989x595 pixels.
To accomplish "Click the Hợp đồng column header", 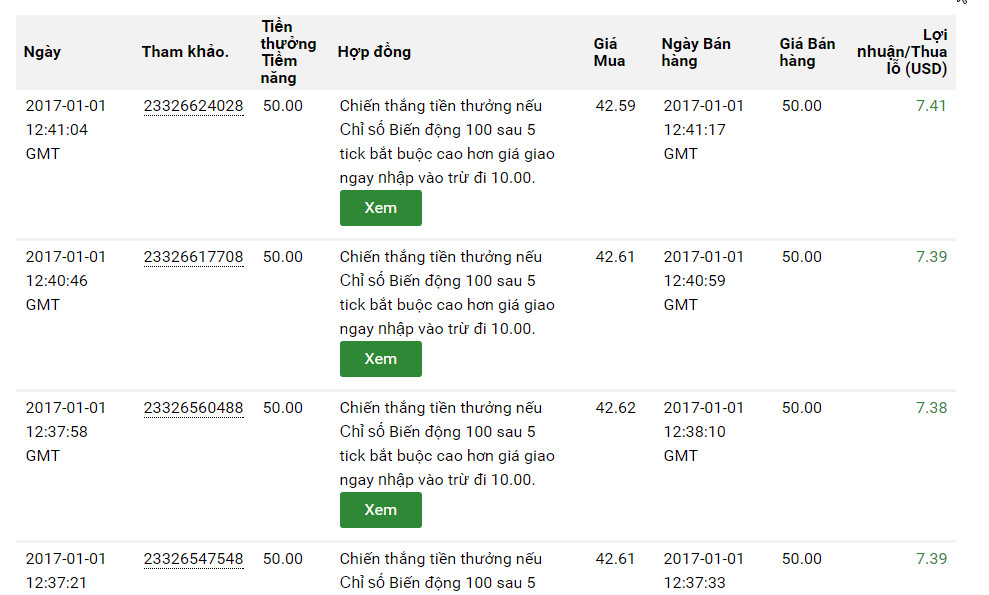I will 374,52.
